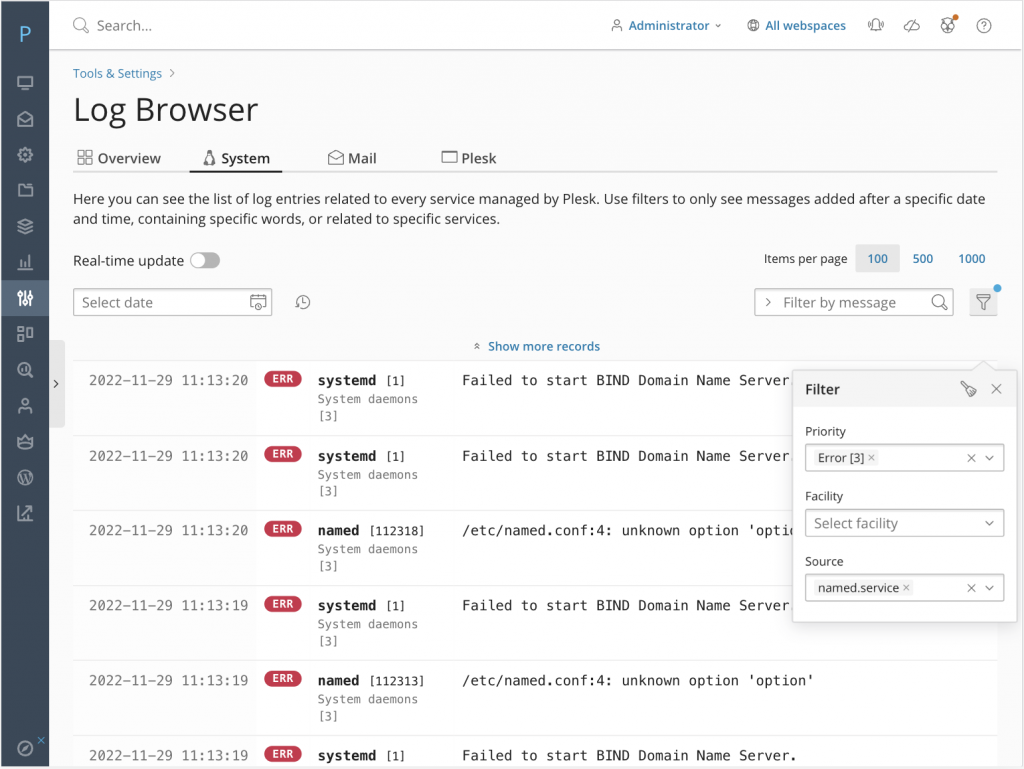Open the Databases layers sidebar icon

point(25,227)
